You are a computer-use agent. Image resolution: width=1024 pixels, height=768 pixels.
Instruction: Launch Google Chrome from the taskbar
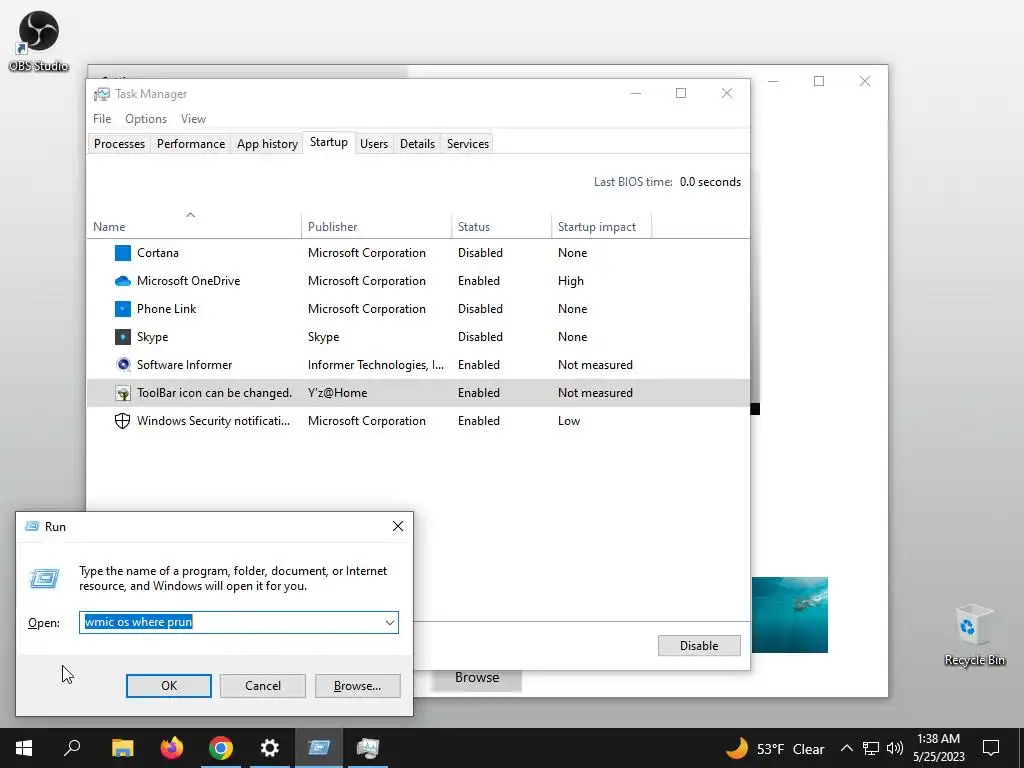221,748
